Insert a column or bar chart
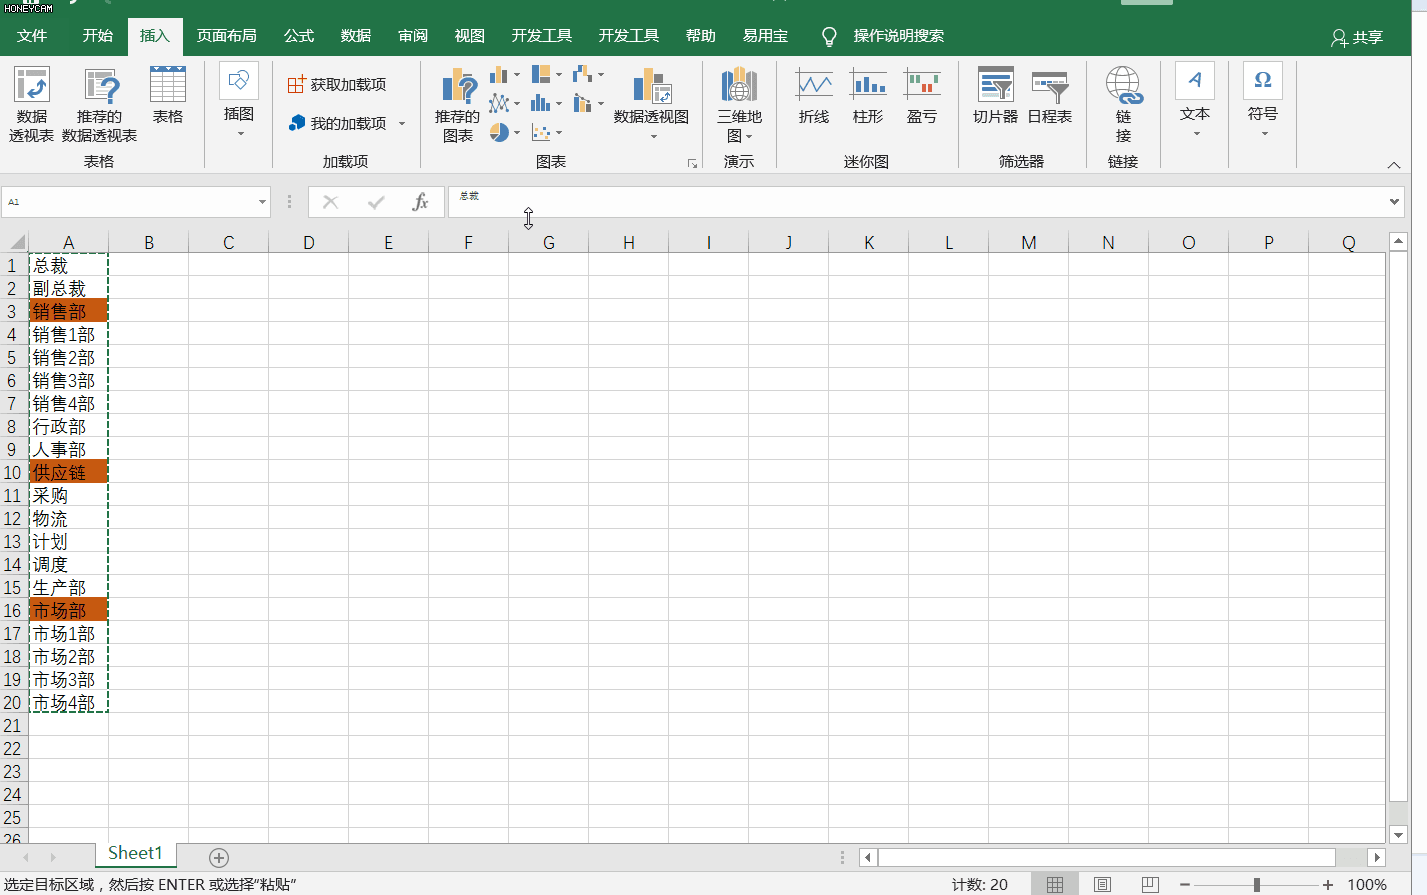Screen dimensions: 1427x895 500,75
